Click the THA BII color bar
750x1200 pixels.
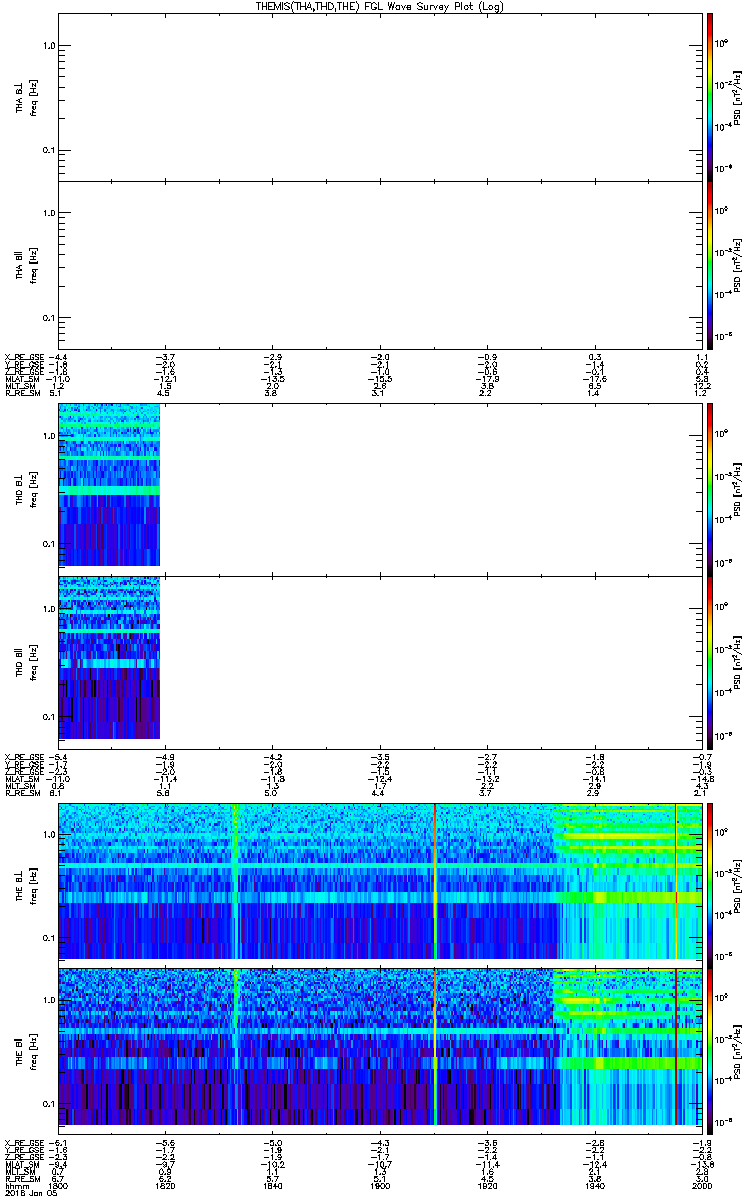709,264
